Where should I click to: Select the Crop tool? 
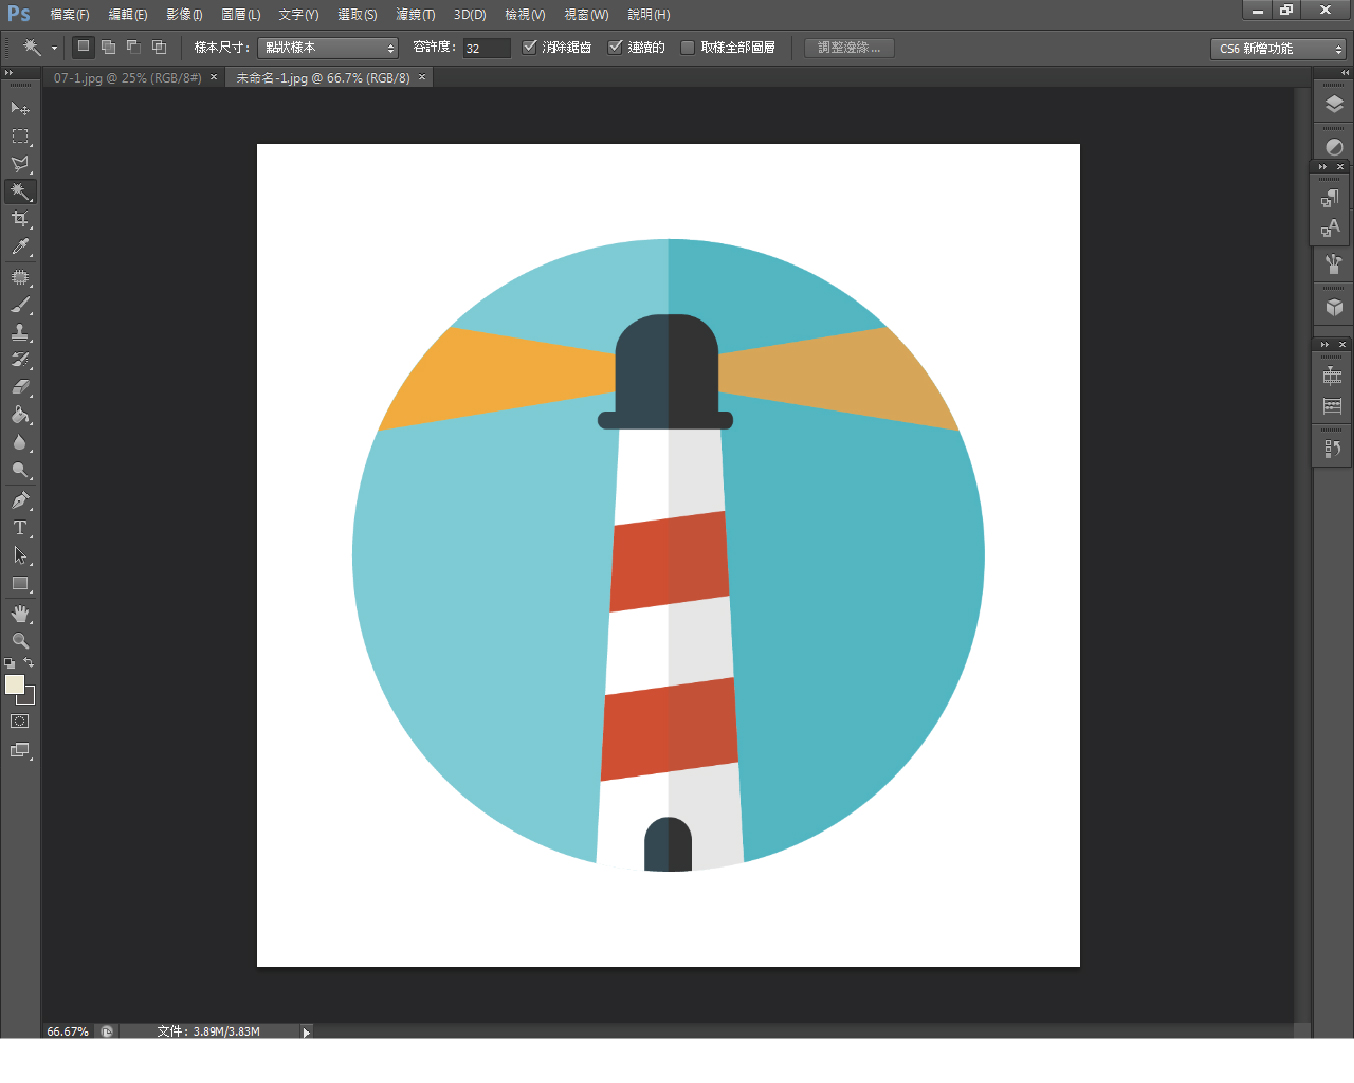pyautogui.click(x=20, y=219)
